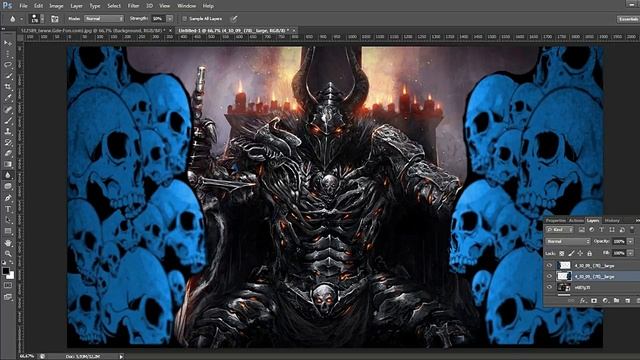Image resolution: width=640 pixels, height=360 pixels.
Task: Select the Clone Stamp tool
Action: tap(8, 131)
